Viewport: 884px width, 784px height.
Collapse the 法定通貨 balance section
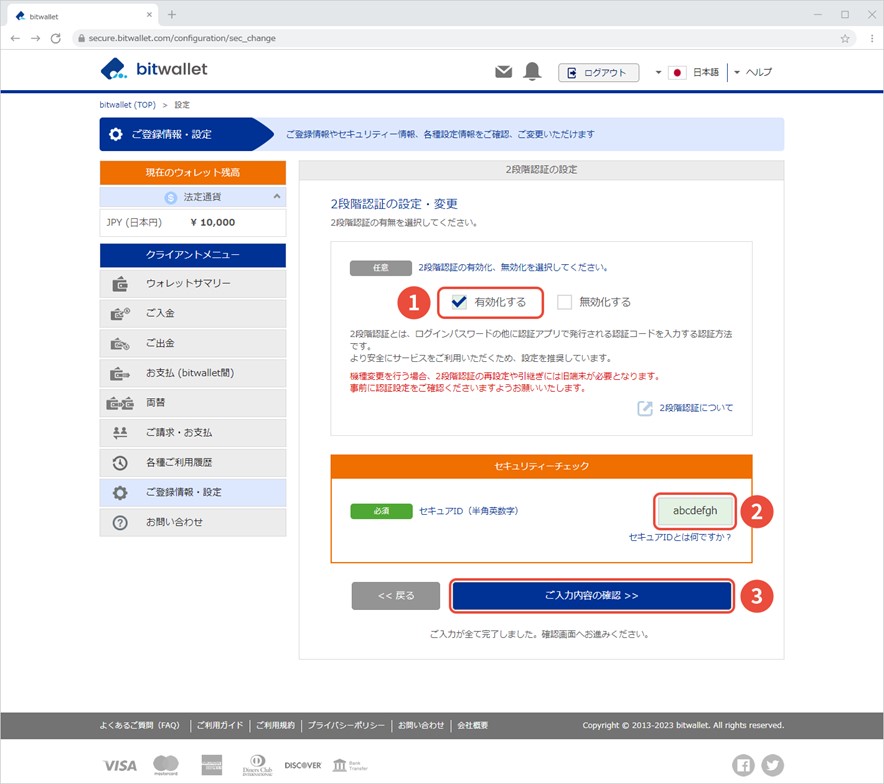click(277, 197)
